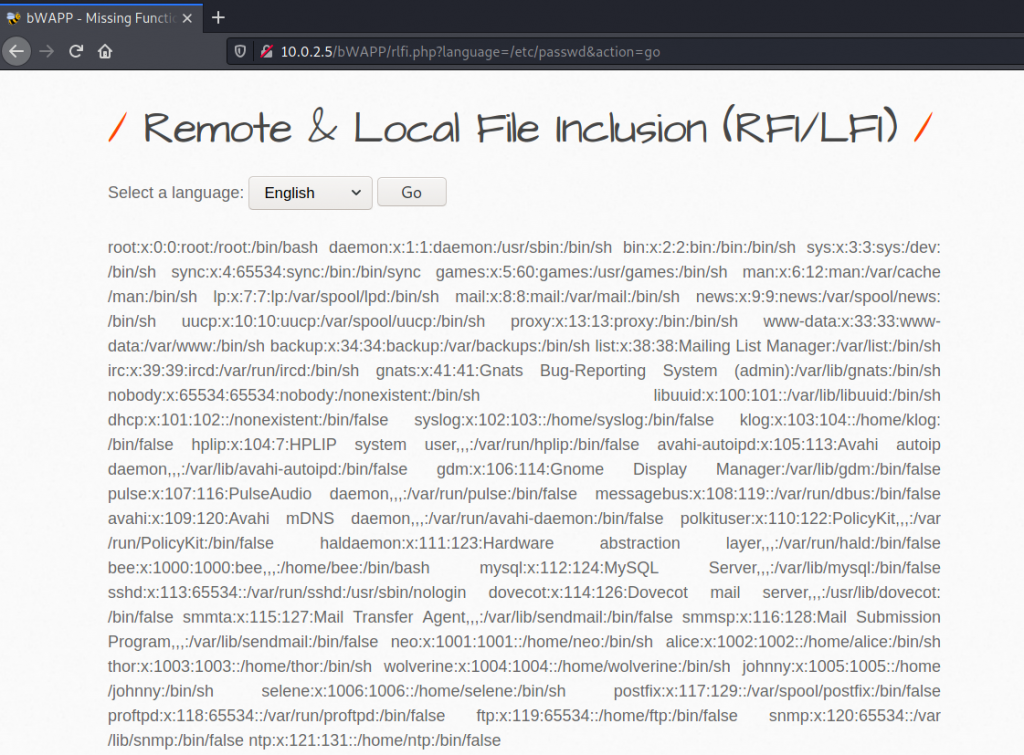Click the Remote & Local File Inclusion heading
Image resolution: width=1024 pixels, height=755 pixels.
520,128
